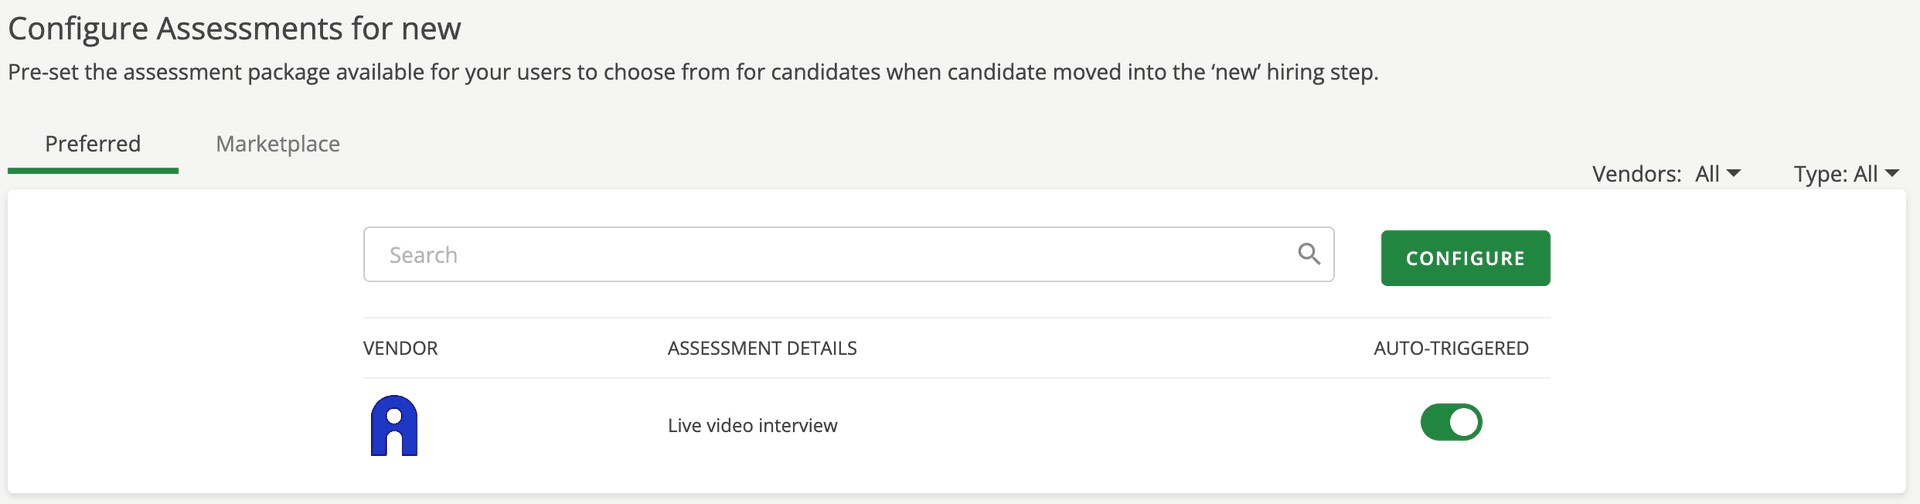Click the blue vendor logo icon
Viewport: 1920px width, 504px height.
click(394, 425)
